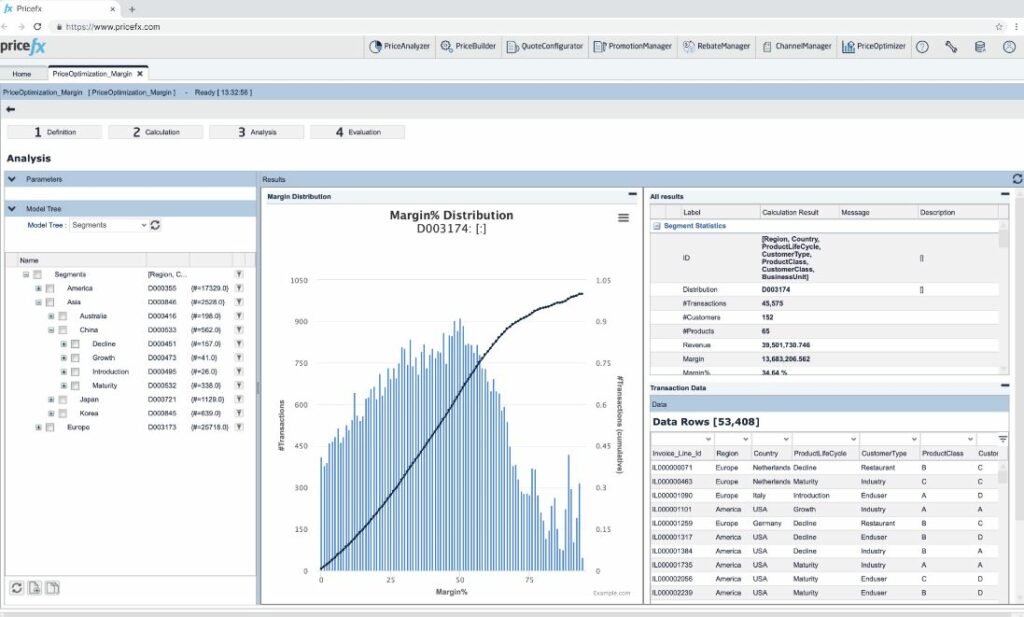Collapse the Asia tree node

pos(38,302)
